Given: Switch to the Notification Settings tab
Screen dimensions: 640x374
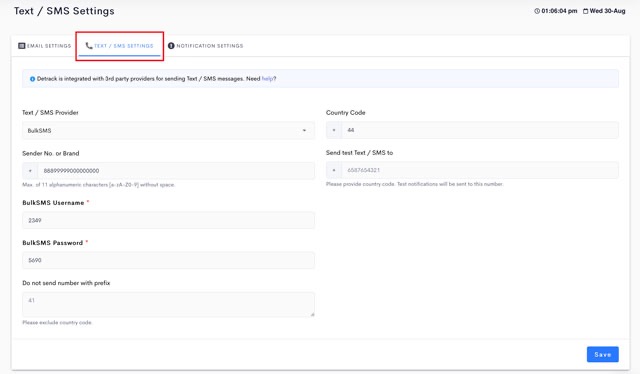Looking at the screenshot, I should [x=205, y=46].
